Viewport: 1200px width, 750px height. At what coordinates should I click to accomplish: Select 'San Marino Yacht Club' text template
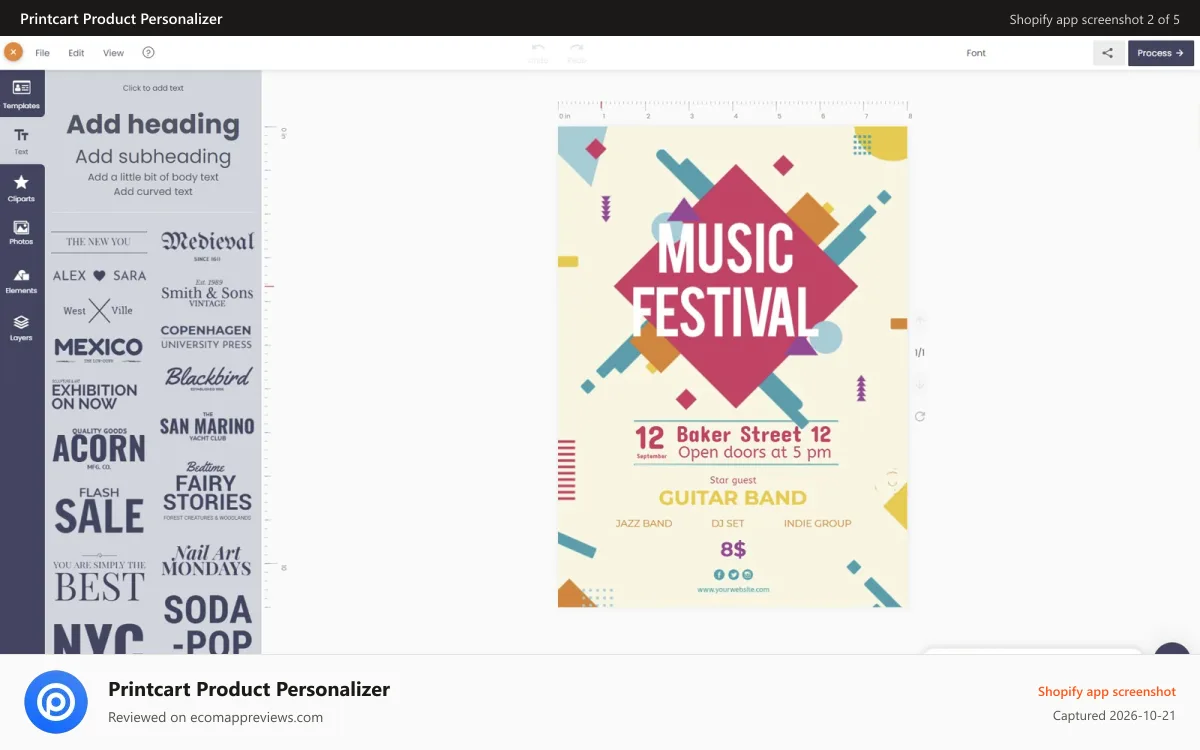(x=207, y=425)
